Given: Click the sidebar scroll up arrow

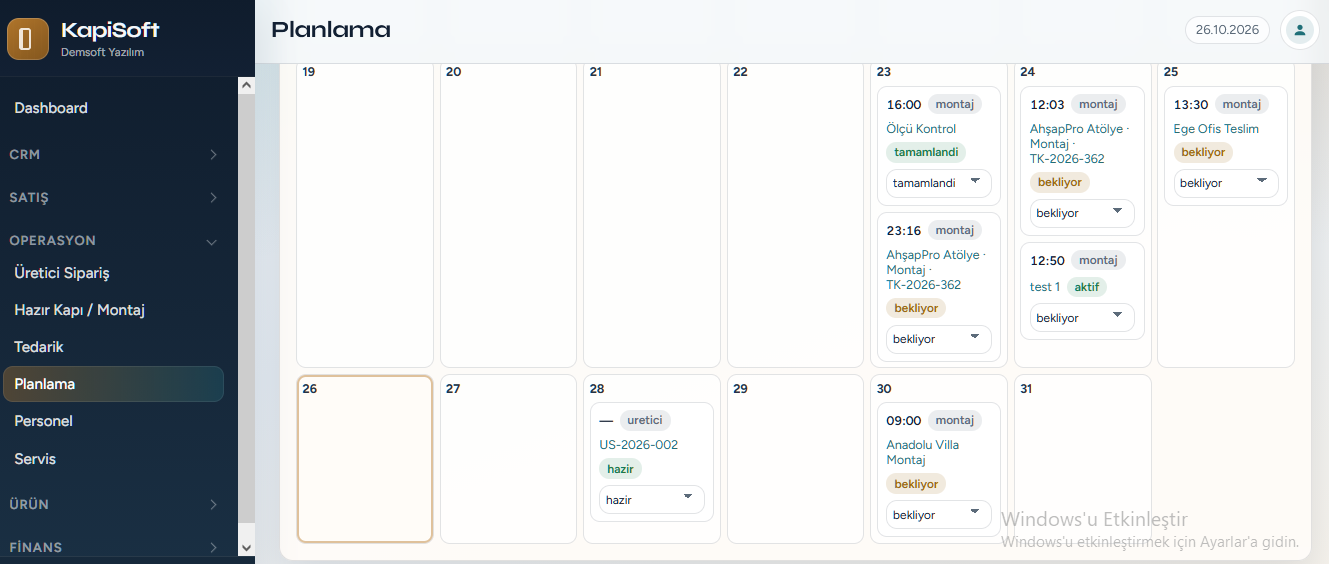Looking at the screenshot, I should click(x=246, y=85).
